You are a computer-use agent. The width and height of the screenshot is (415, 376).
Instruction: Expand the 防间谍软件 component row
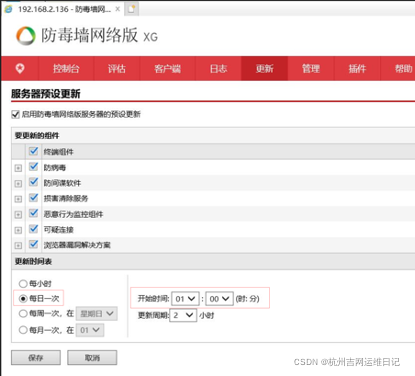[x=18, y=184]
